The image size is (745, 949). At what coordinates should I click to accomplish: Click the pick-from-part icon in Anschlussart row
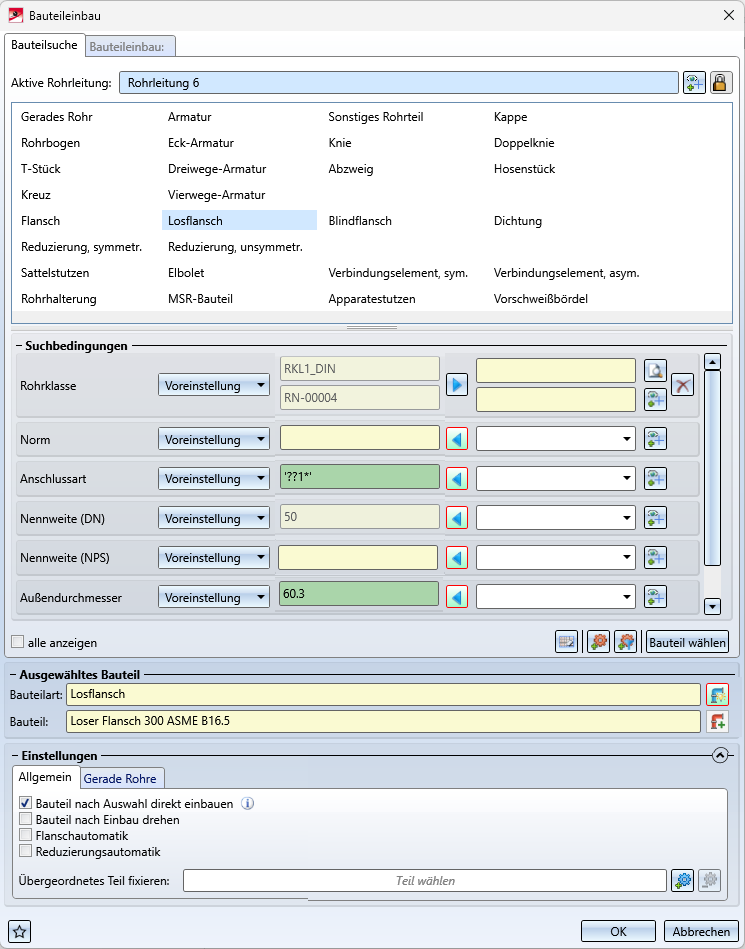[655, 479]
